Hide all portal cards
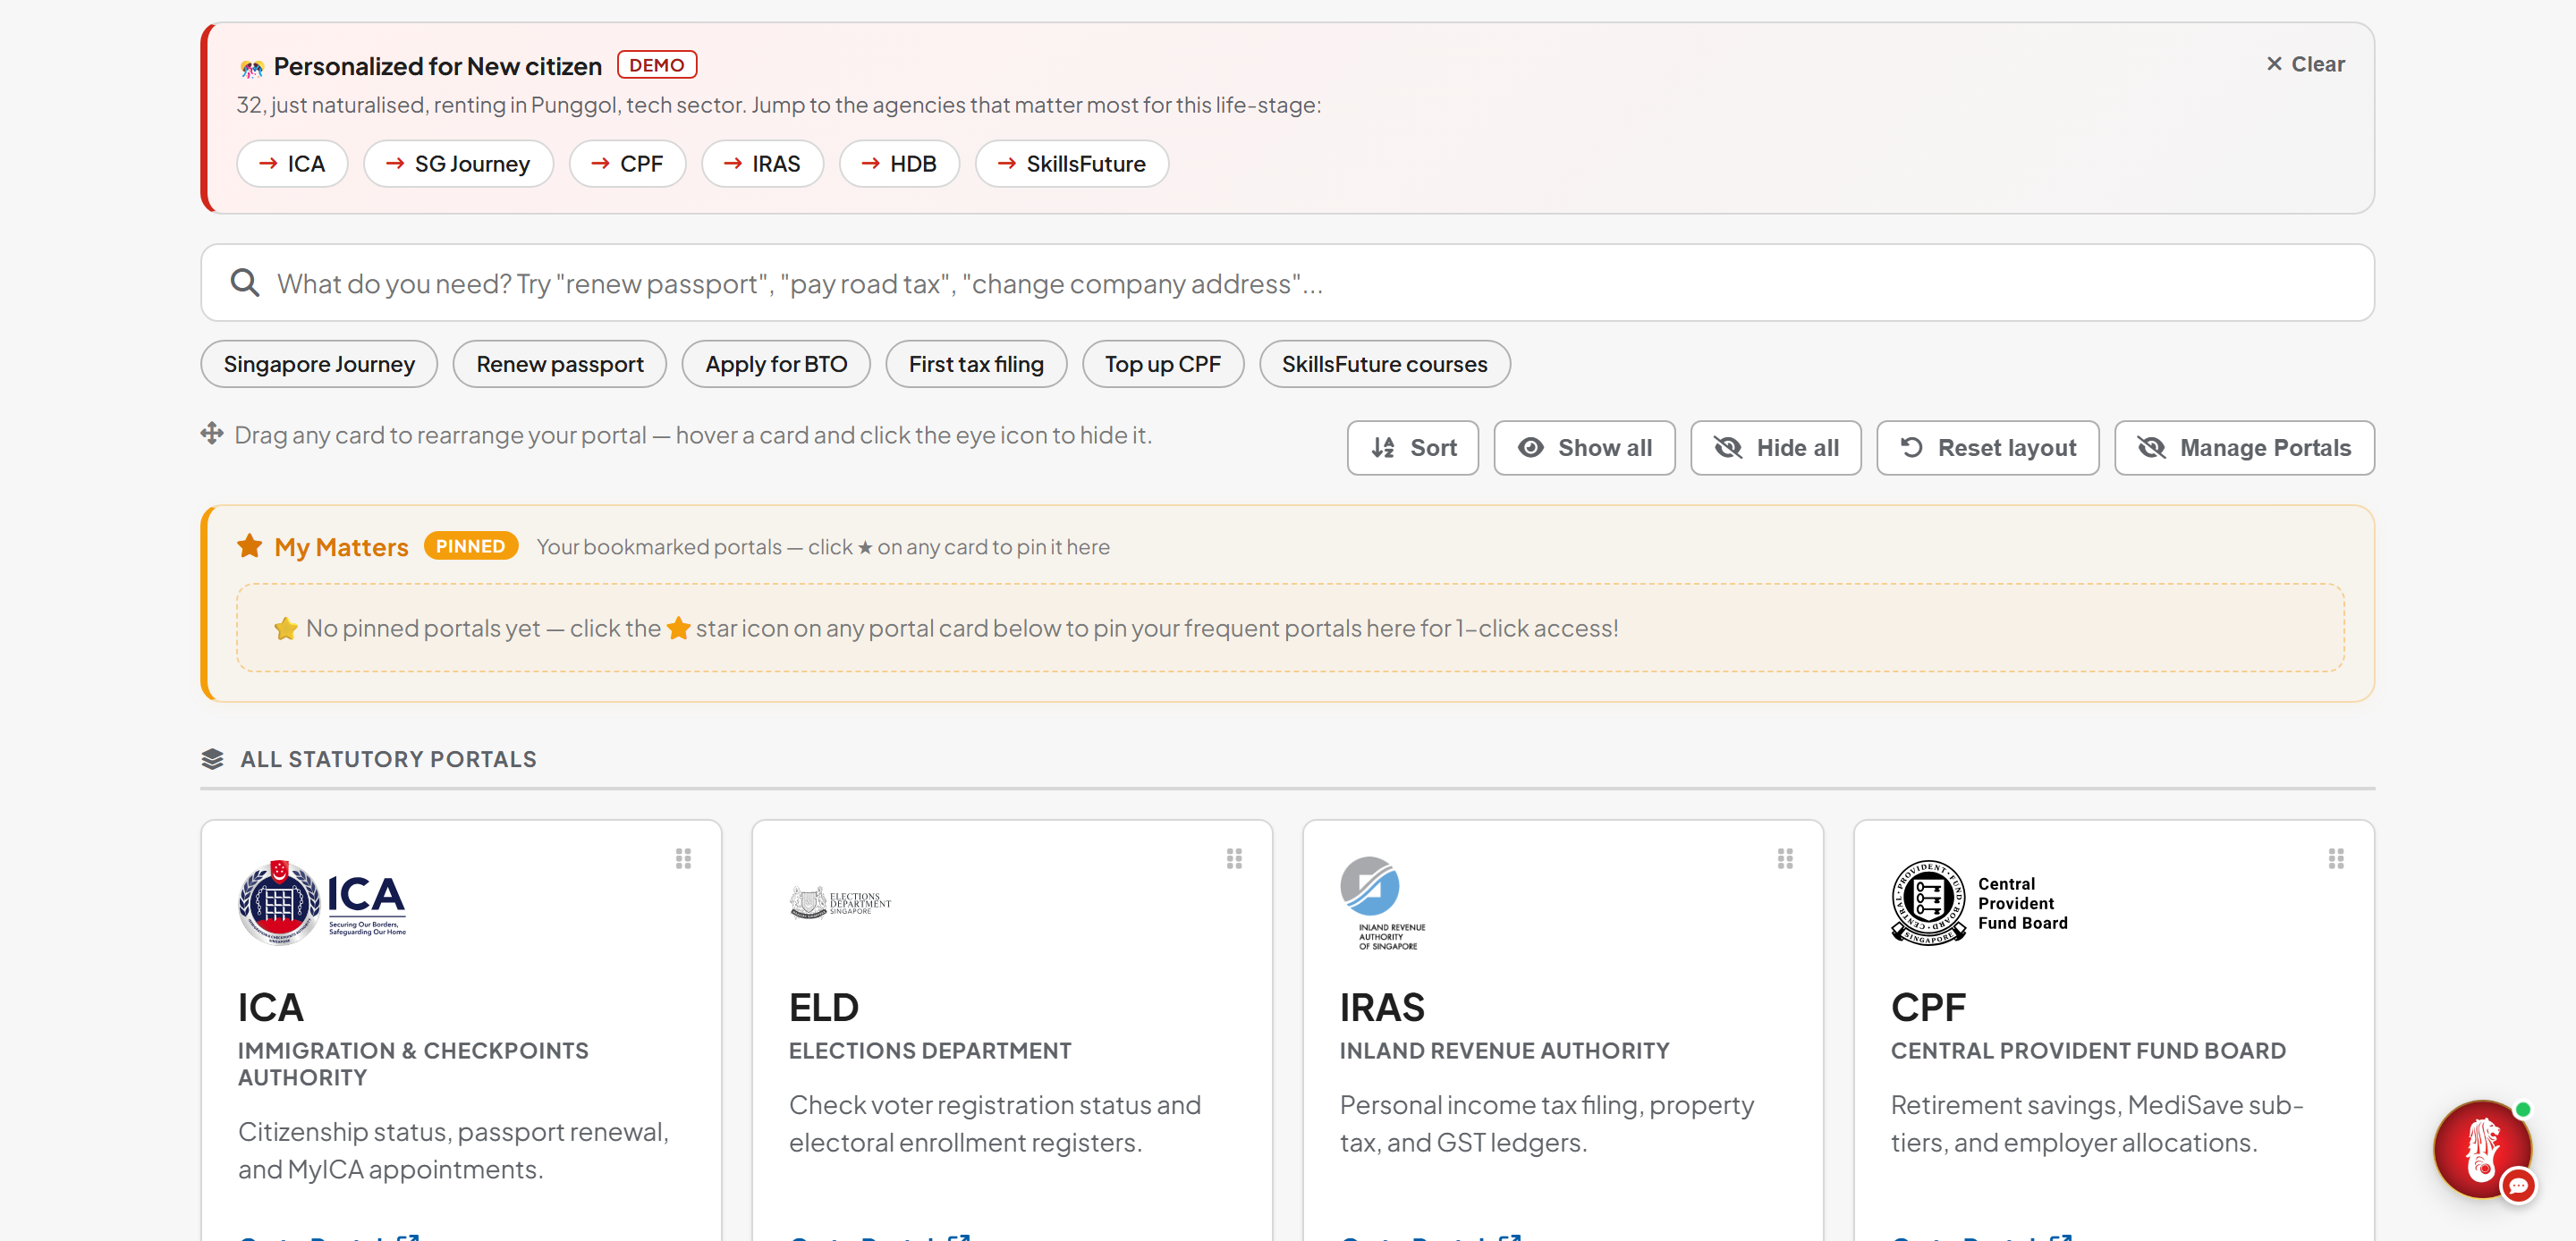The height and width of the screenshot is (1241, 2576). click(x=1776, y=448)
